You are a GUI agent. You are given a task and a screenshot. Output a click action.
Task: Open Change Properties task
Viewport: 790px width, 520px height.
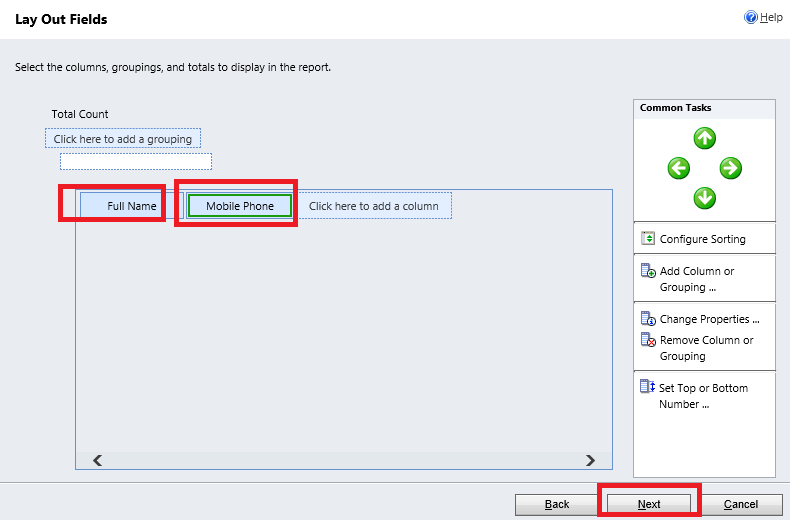[709, 319]
